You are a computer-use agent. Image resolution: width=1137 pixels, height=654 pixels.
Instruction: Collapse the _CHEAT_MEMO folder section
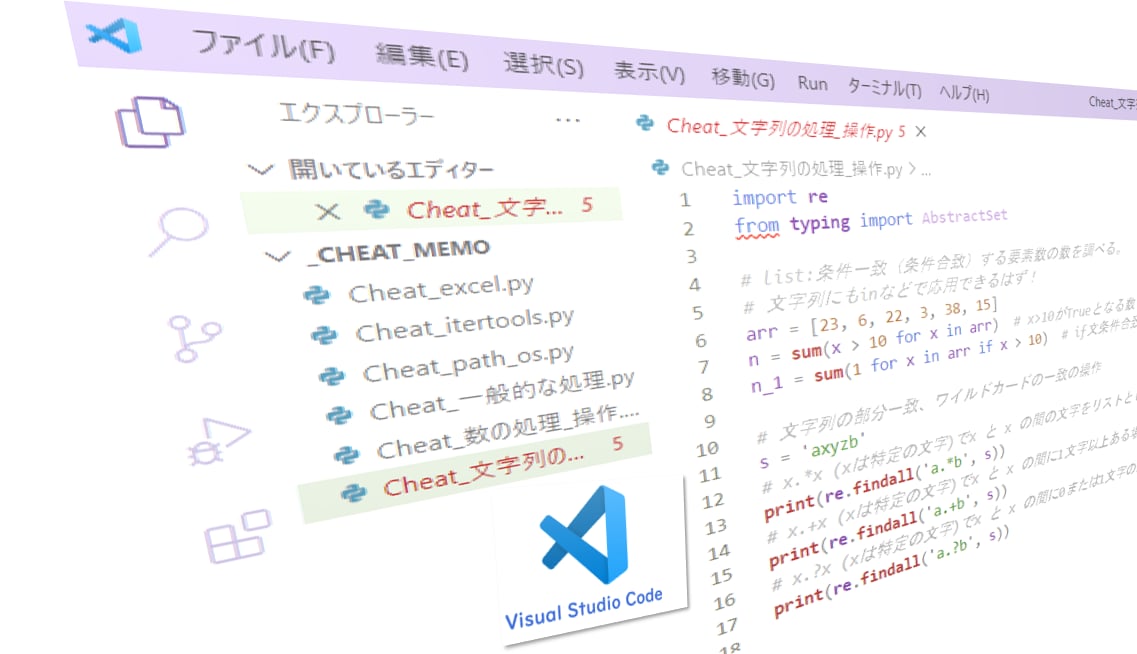click(x=277, y=256)
